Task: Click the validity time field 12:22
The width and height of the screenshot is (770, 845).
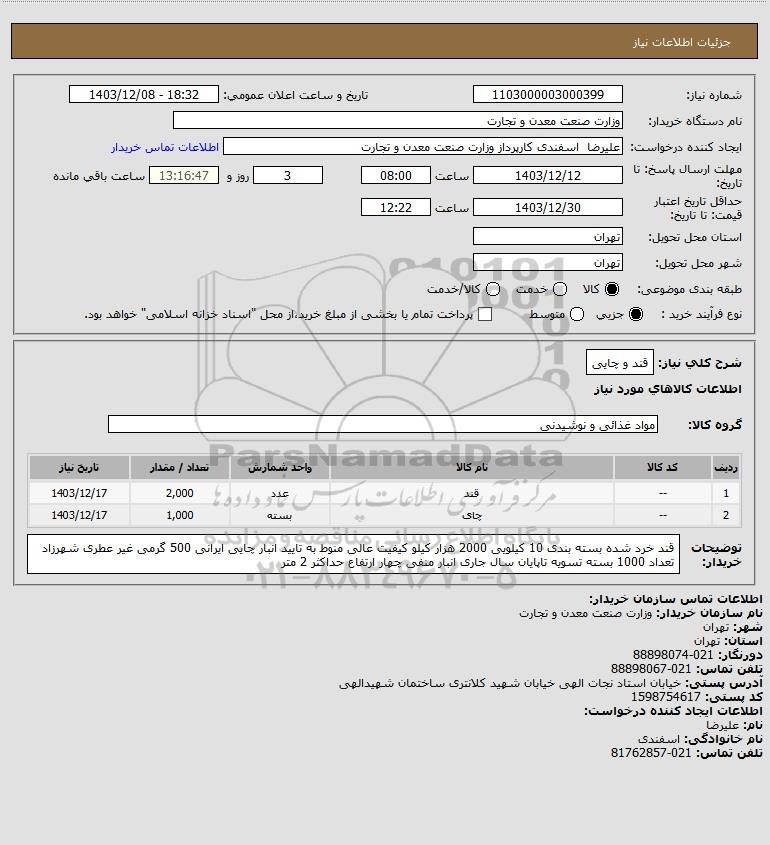Action: 396,207
